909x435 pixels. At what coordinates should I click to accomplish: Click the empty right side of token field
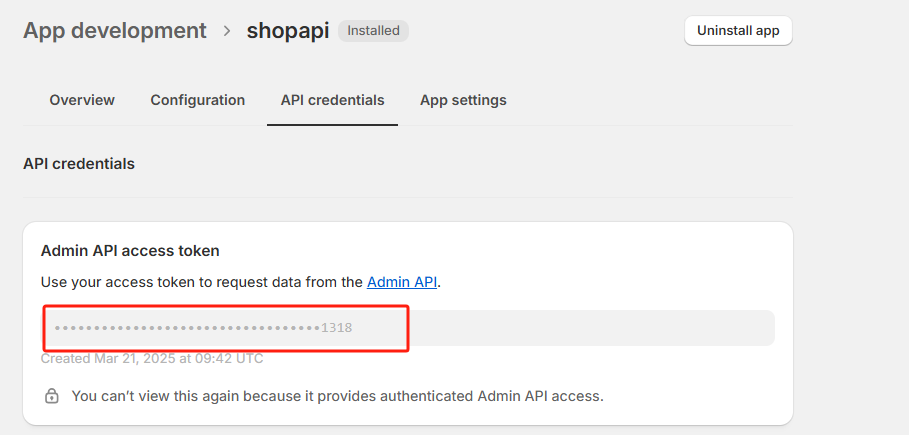point(600,328)
